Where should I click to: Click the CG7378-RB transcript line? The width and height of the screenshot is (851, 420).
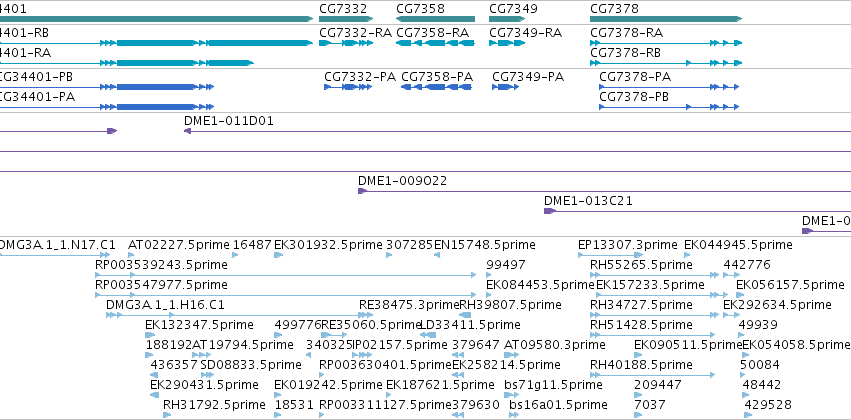pos(666,63)
